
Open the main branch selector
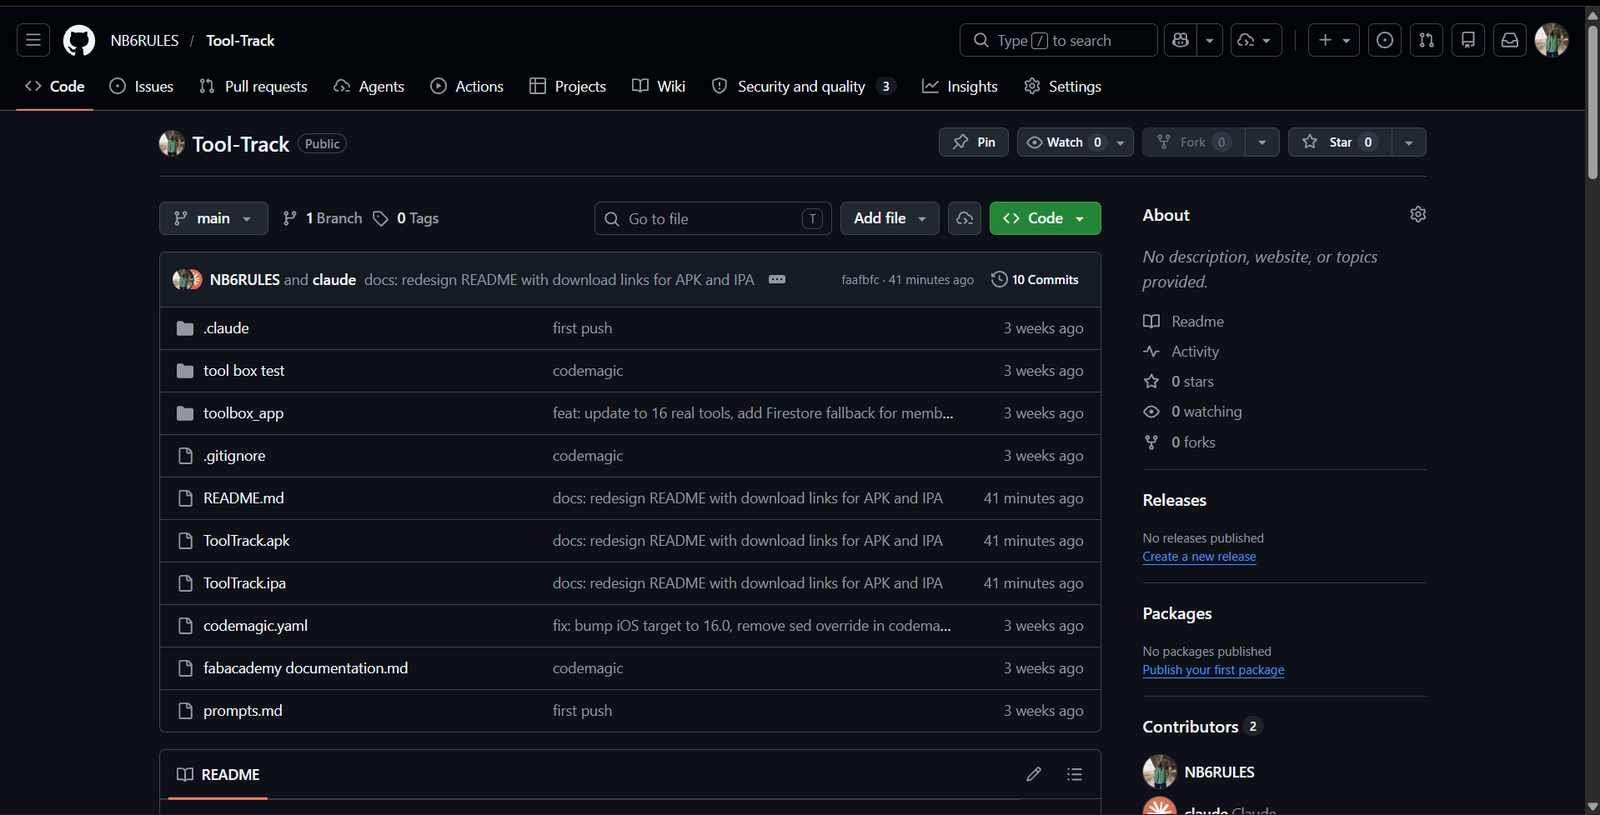[213, 218]
